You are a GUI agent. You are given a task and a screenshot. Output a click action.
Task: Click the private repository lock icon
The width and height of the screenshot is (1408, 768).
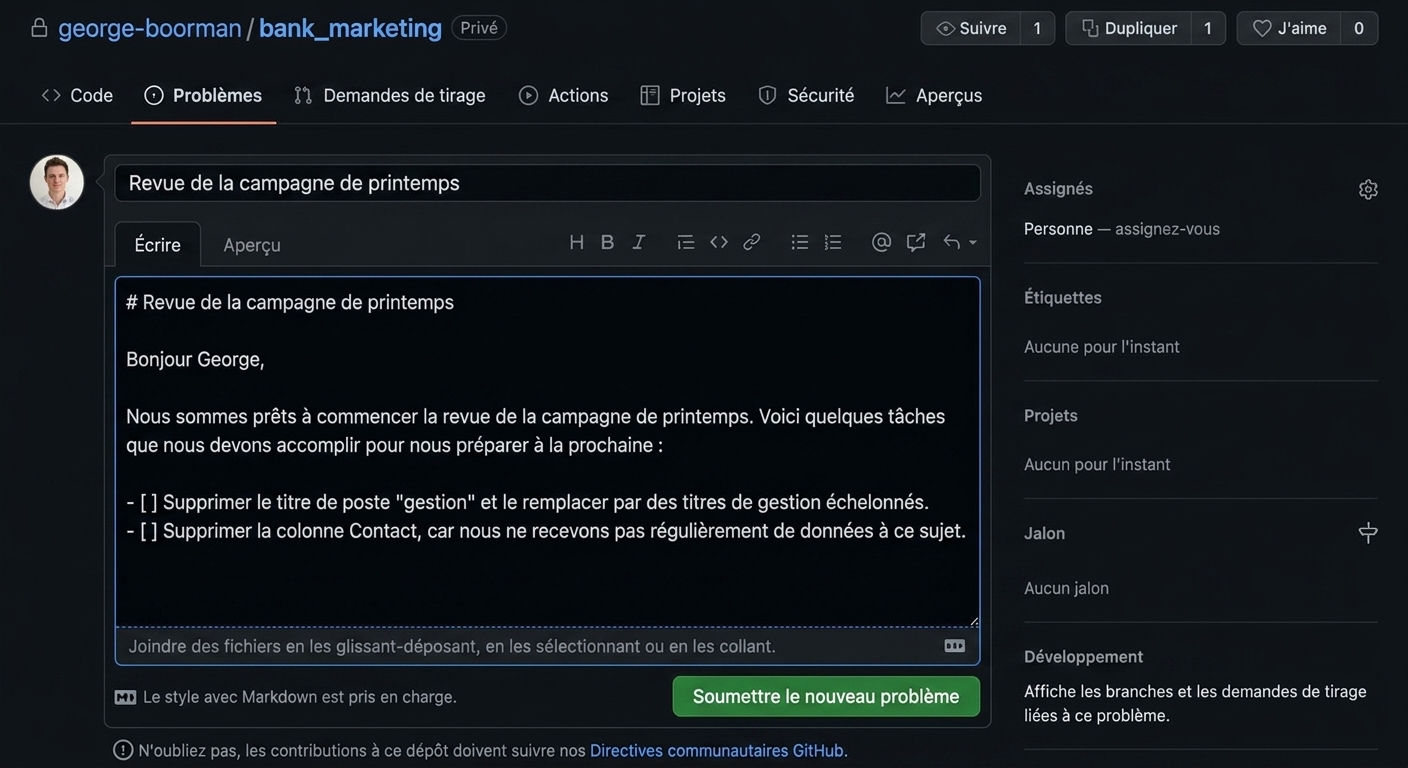(39, 28)
